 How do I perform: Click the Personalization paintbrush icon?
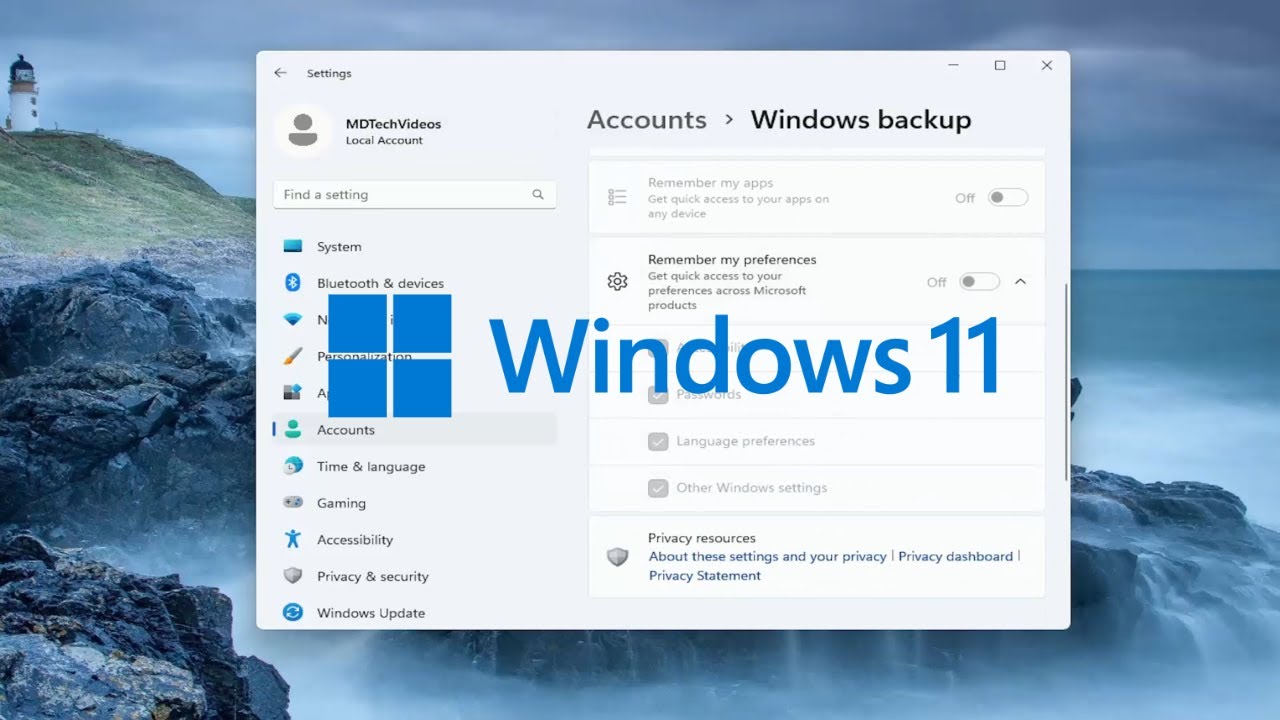[293, 356]
